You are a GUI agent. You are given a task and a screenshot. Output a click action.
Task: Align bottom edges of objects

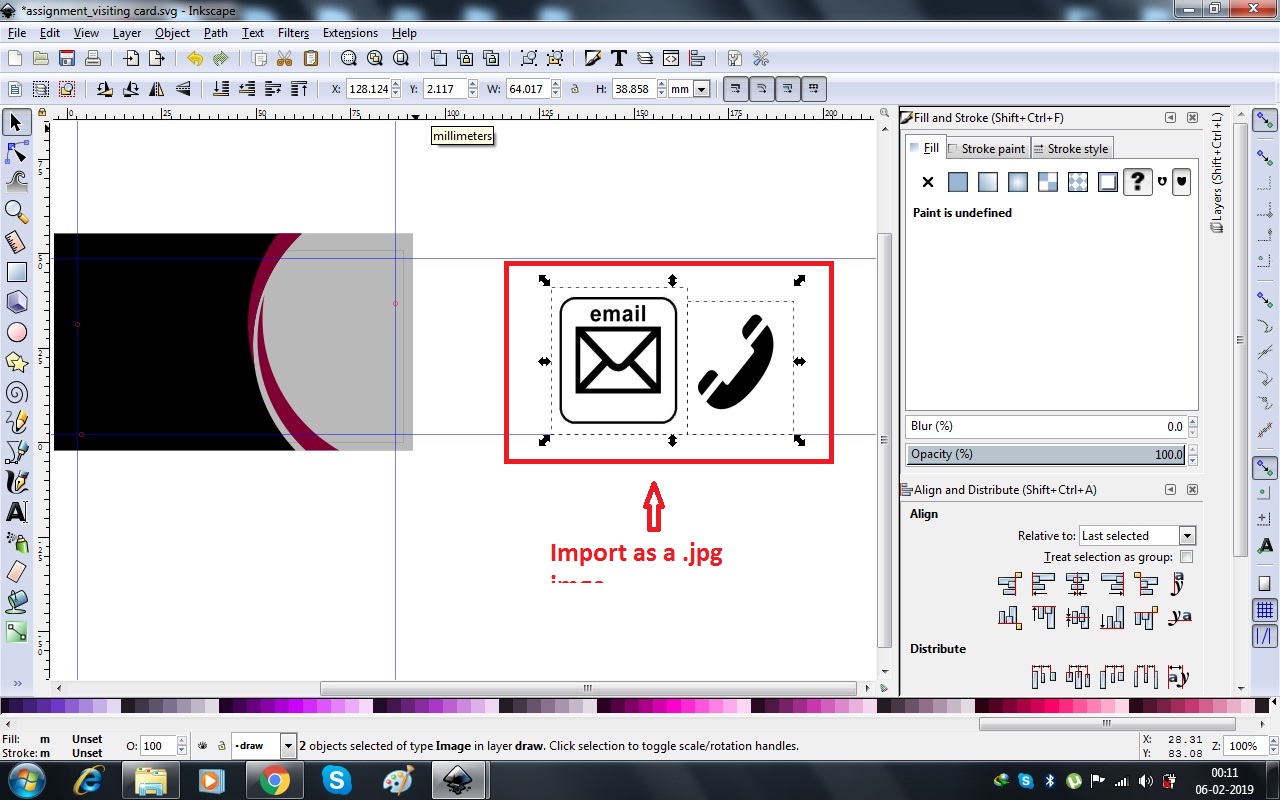(x=1111, y=617)
